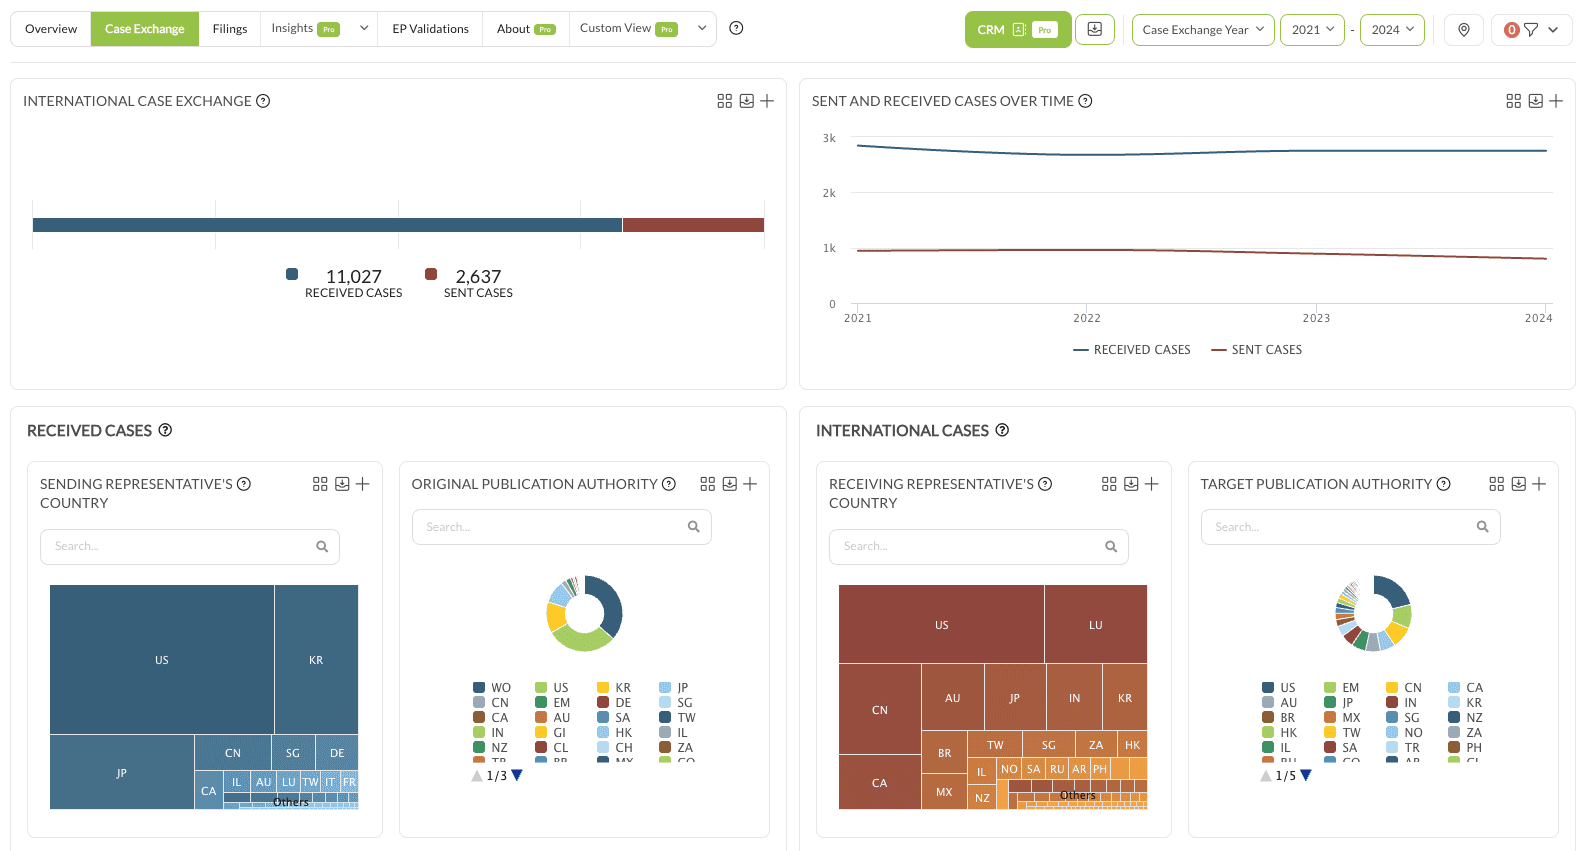
Task: Click the download icon beside CRM button
Action: pyautogui.click(x=1095, y=29)
